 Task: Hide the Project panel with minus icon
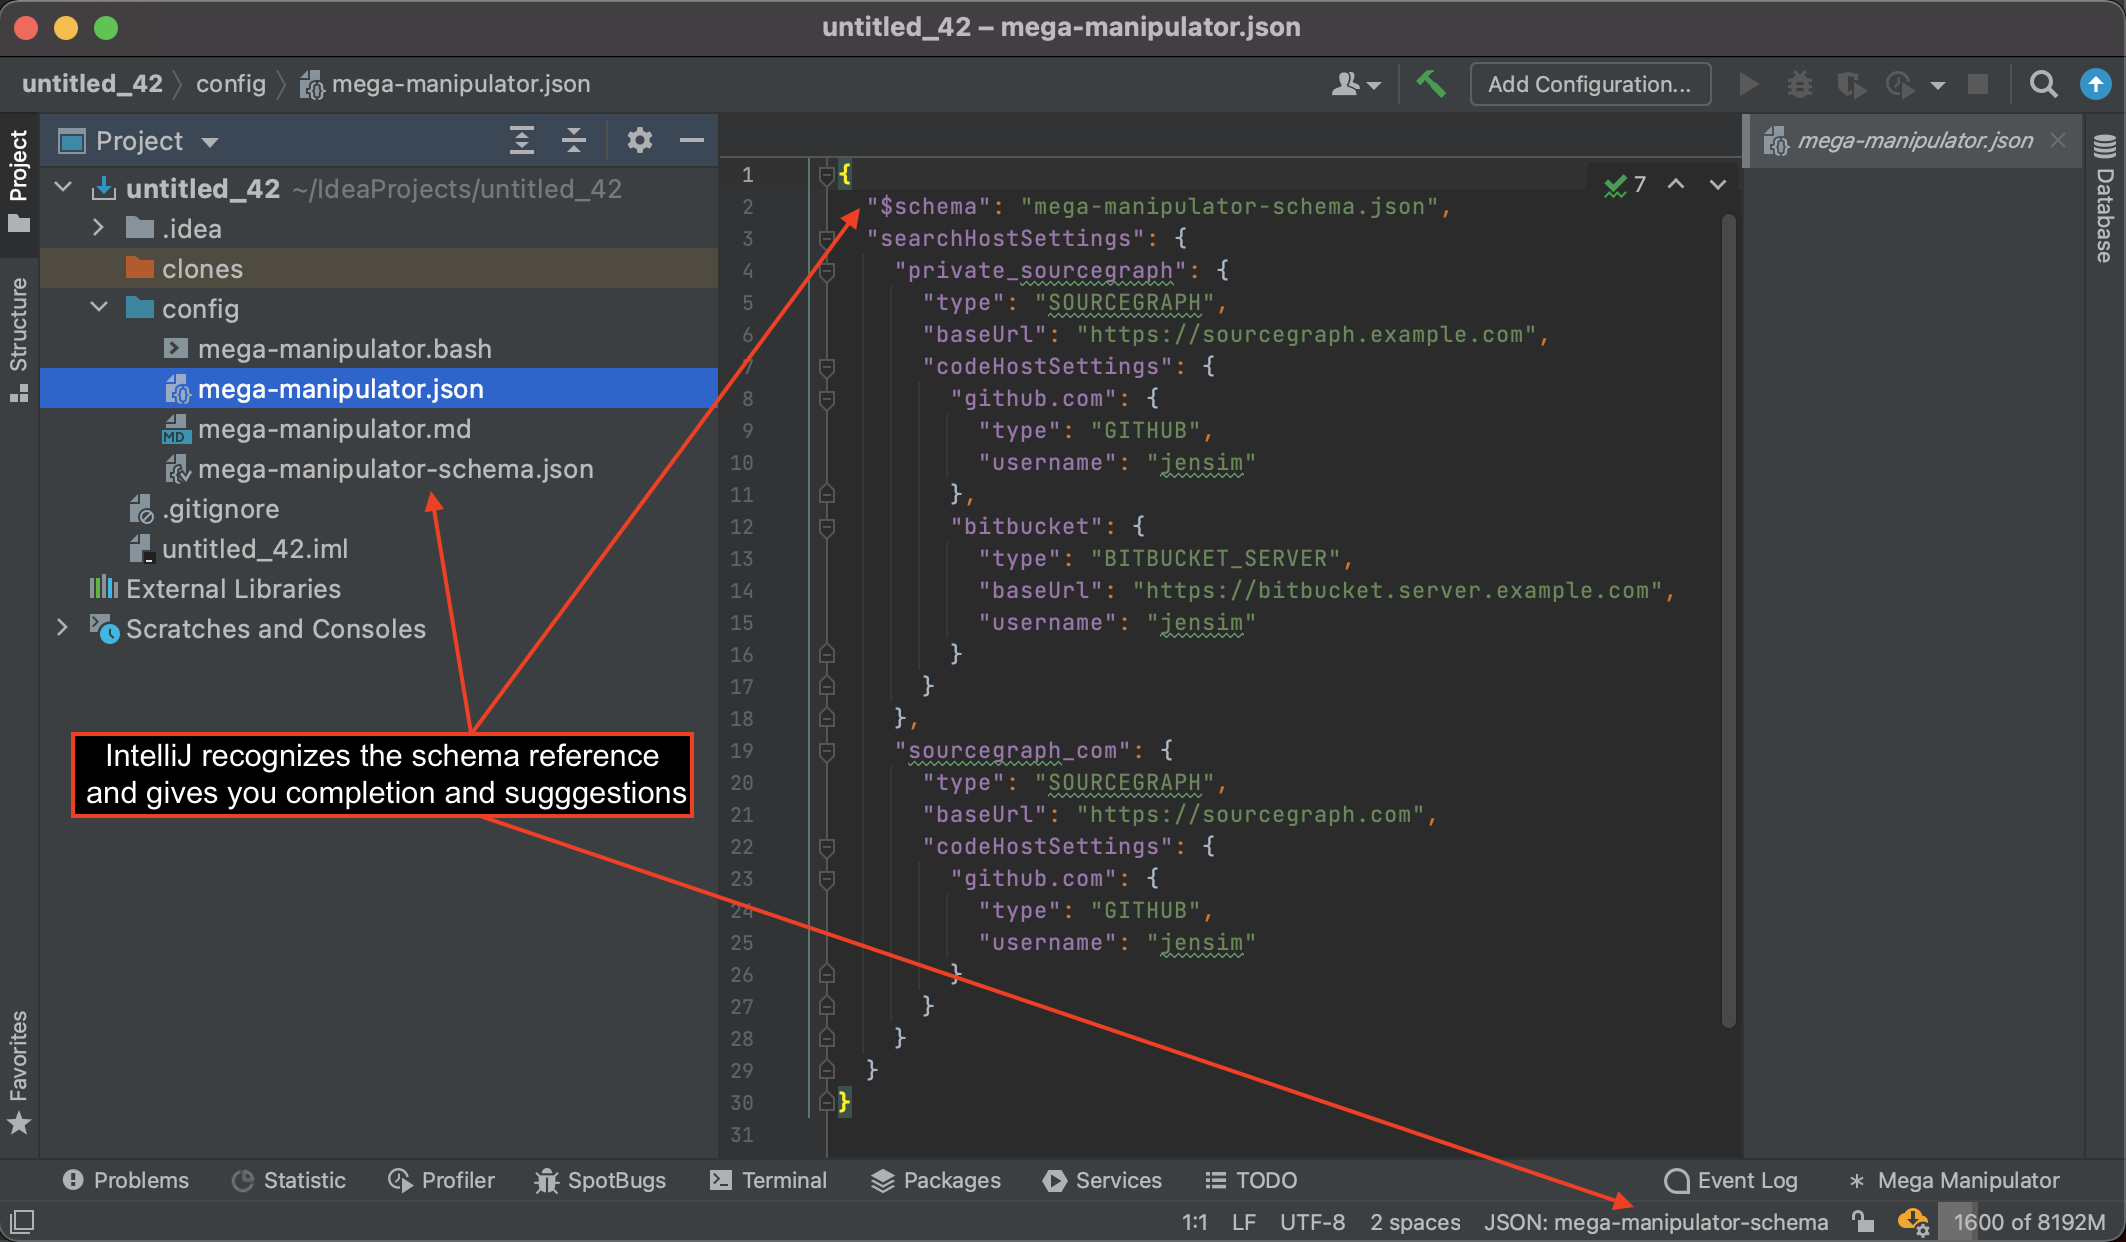[692, 141]
